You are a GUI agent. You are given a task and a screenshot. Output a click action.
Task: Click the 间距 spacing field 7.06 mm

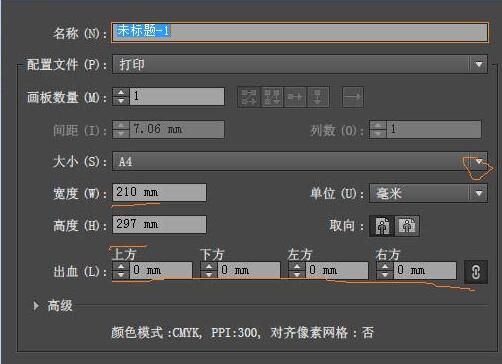tap(177, 129)
